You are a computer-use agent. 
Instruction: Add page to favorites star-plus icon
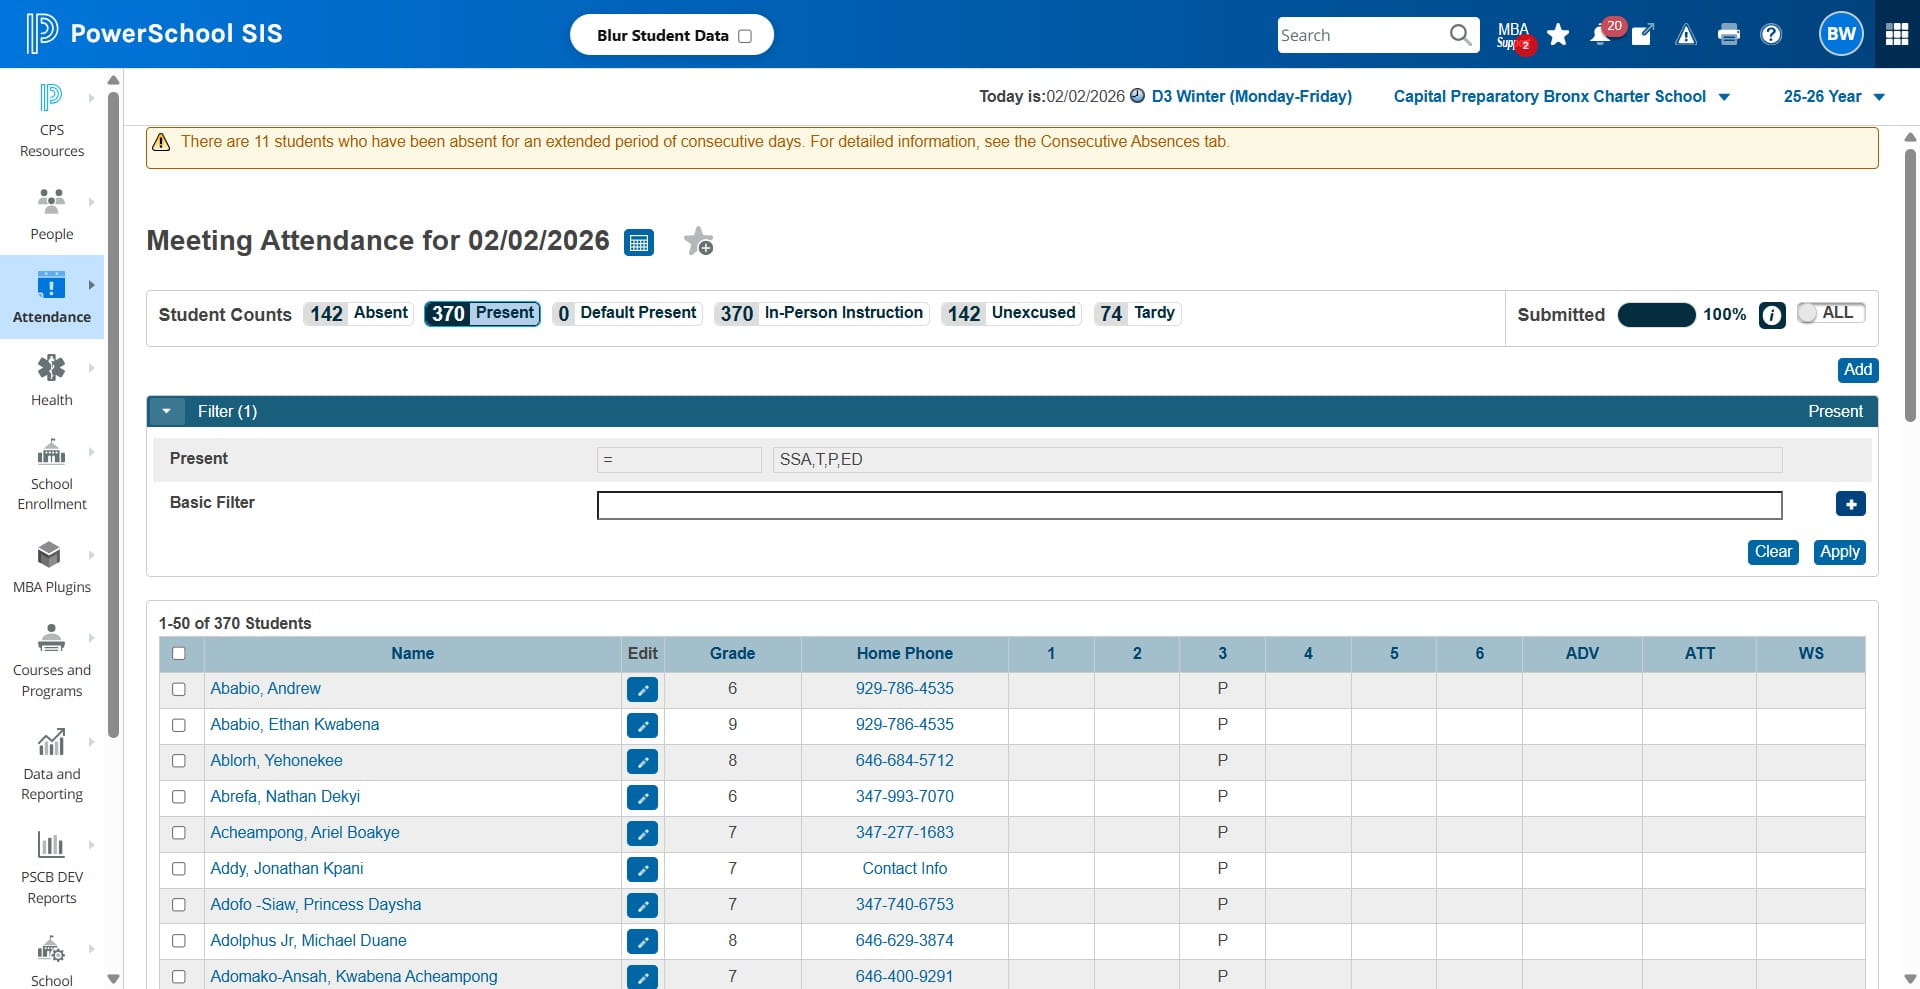[698, 241]
